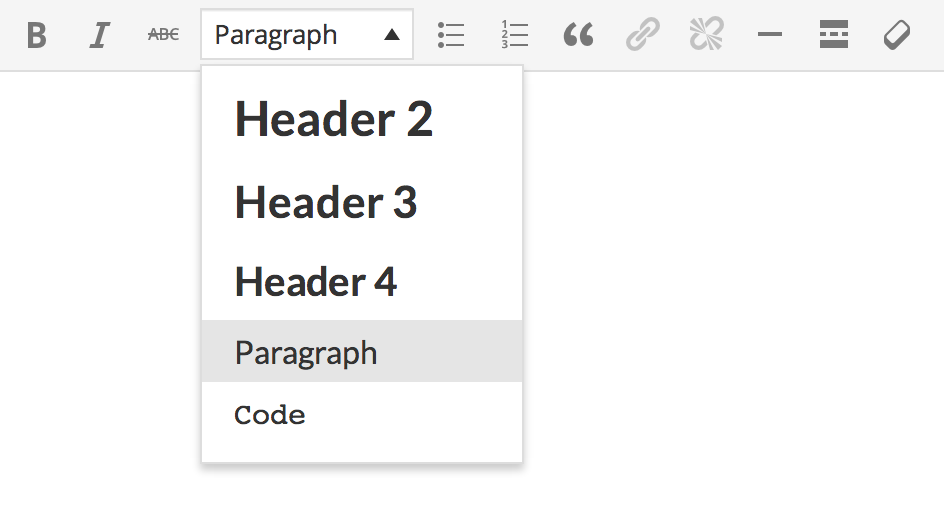Click the Paragraph format select box label

(276, 35)
